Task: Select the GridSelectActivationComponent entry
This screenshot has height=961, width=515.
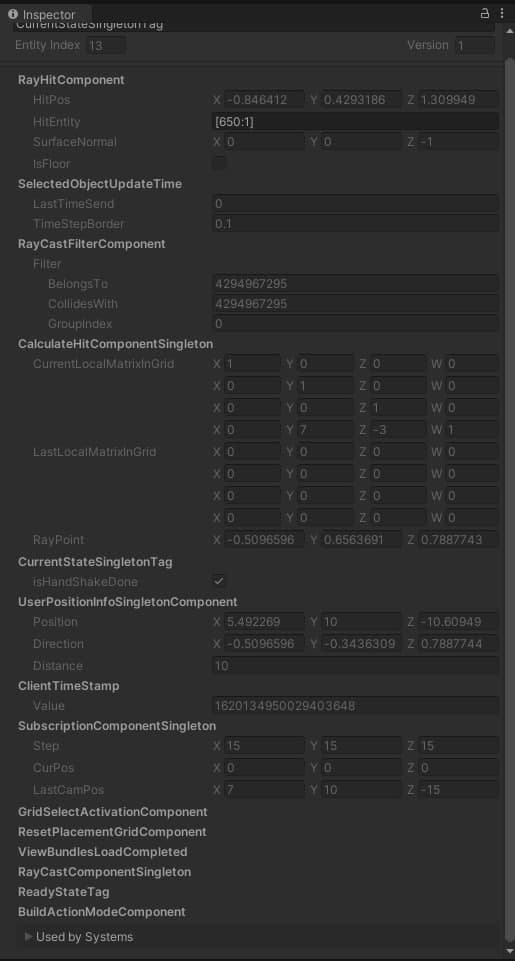Action: click(x=113, y=811)
